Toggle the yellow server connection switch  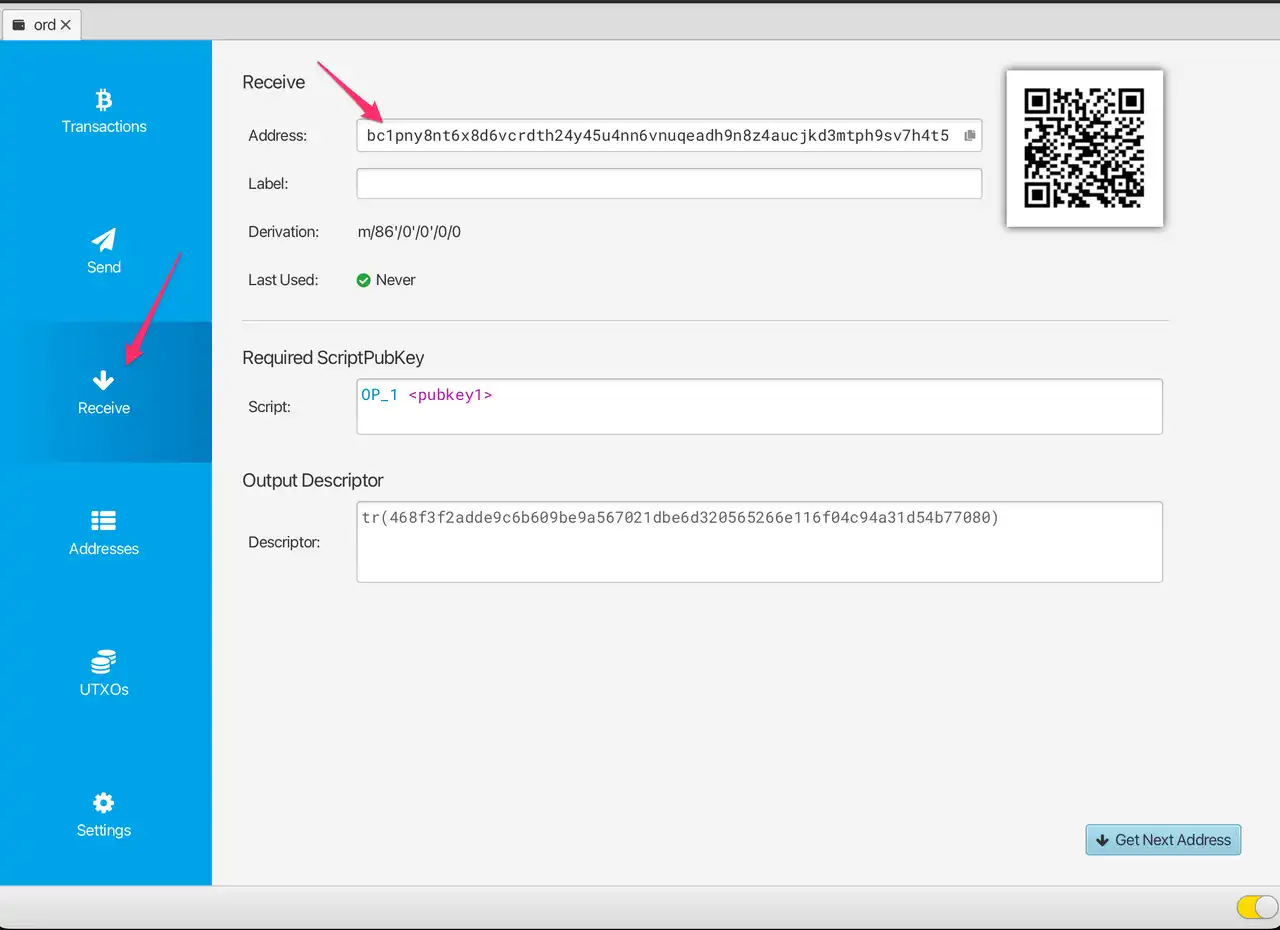pyautogui.click(x=1257, y=907)
